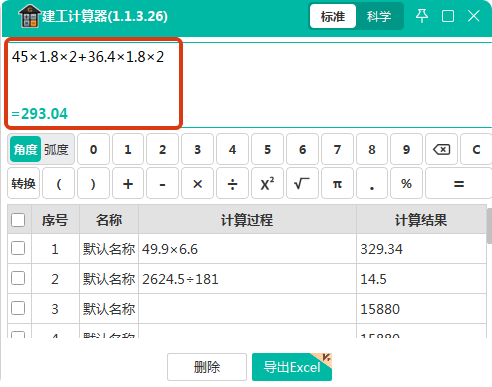Click the 计算结果 column header
This screenshot has height=387, width=492.
tap(421, 220)
